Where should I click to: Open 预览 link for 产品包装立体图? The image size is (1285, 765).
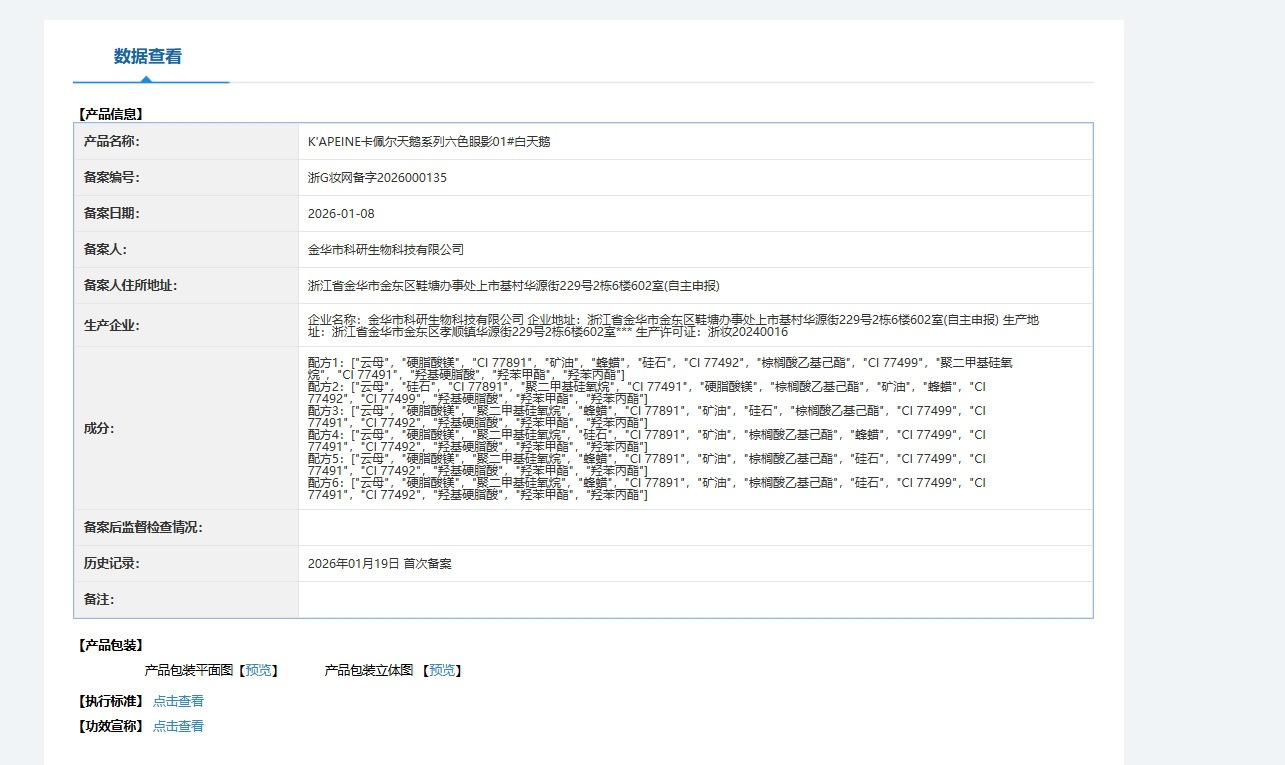tap(442, 670)
